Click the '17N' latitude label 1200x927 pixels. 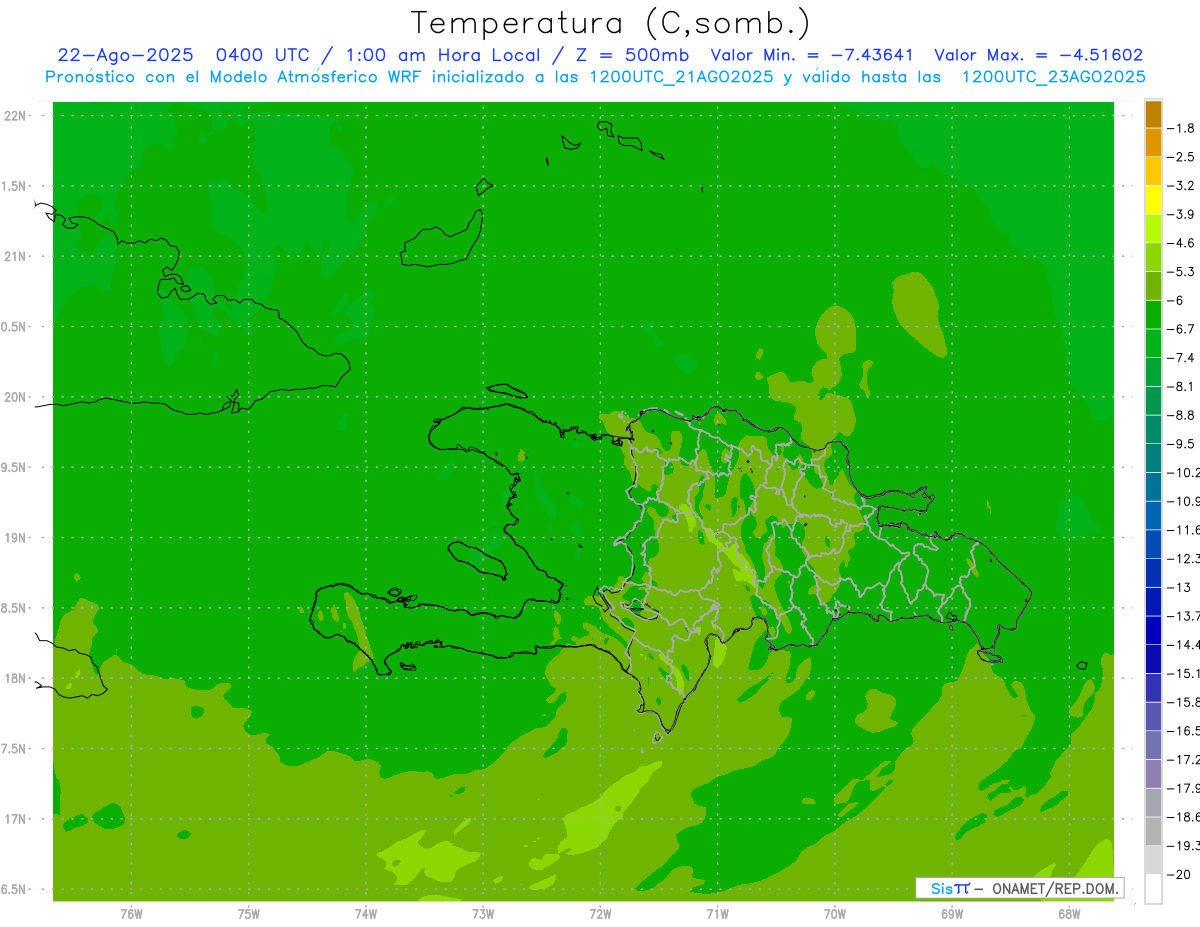coord(17,819)
